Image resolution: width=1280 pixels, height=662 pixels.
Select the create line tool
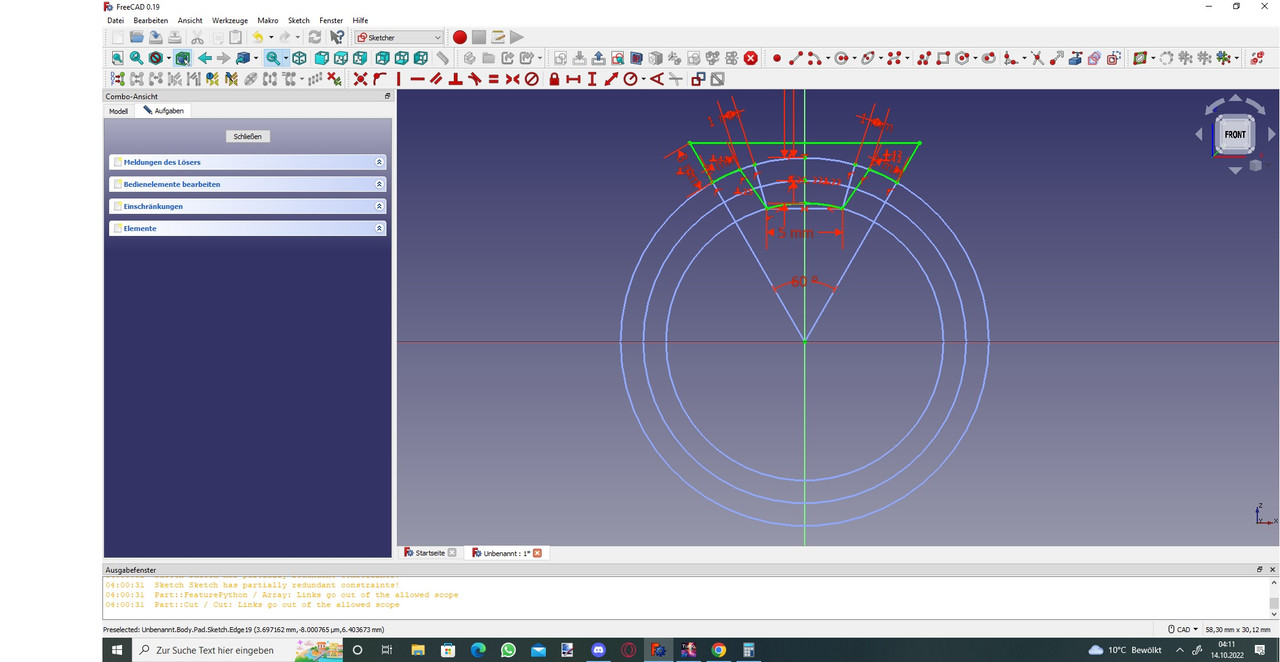coord(796,58)
